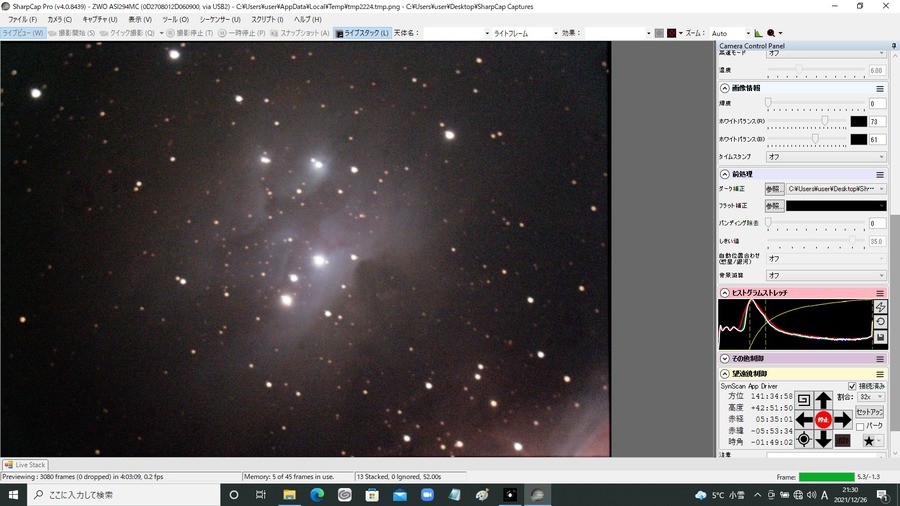
Task: Click the spiral search icon in telescope control
Action: (804, 400)
